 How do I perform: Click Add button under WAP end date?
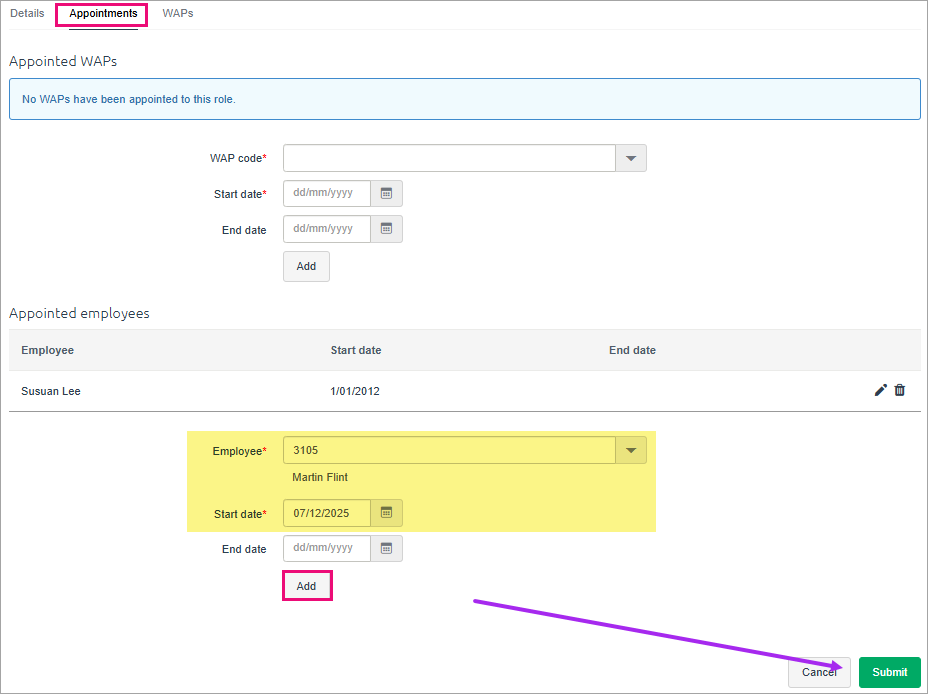306,266
